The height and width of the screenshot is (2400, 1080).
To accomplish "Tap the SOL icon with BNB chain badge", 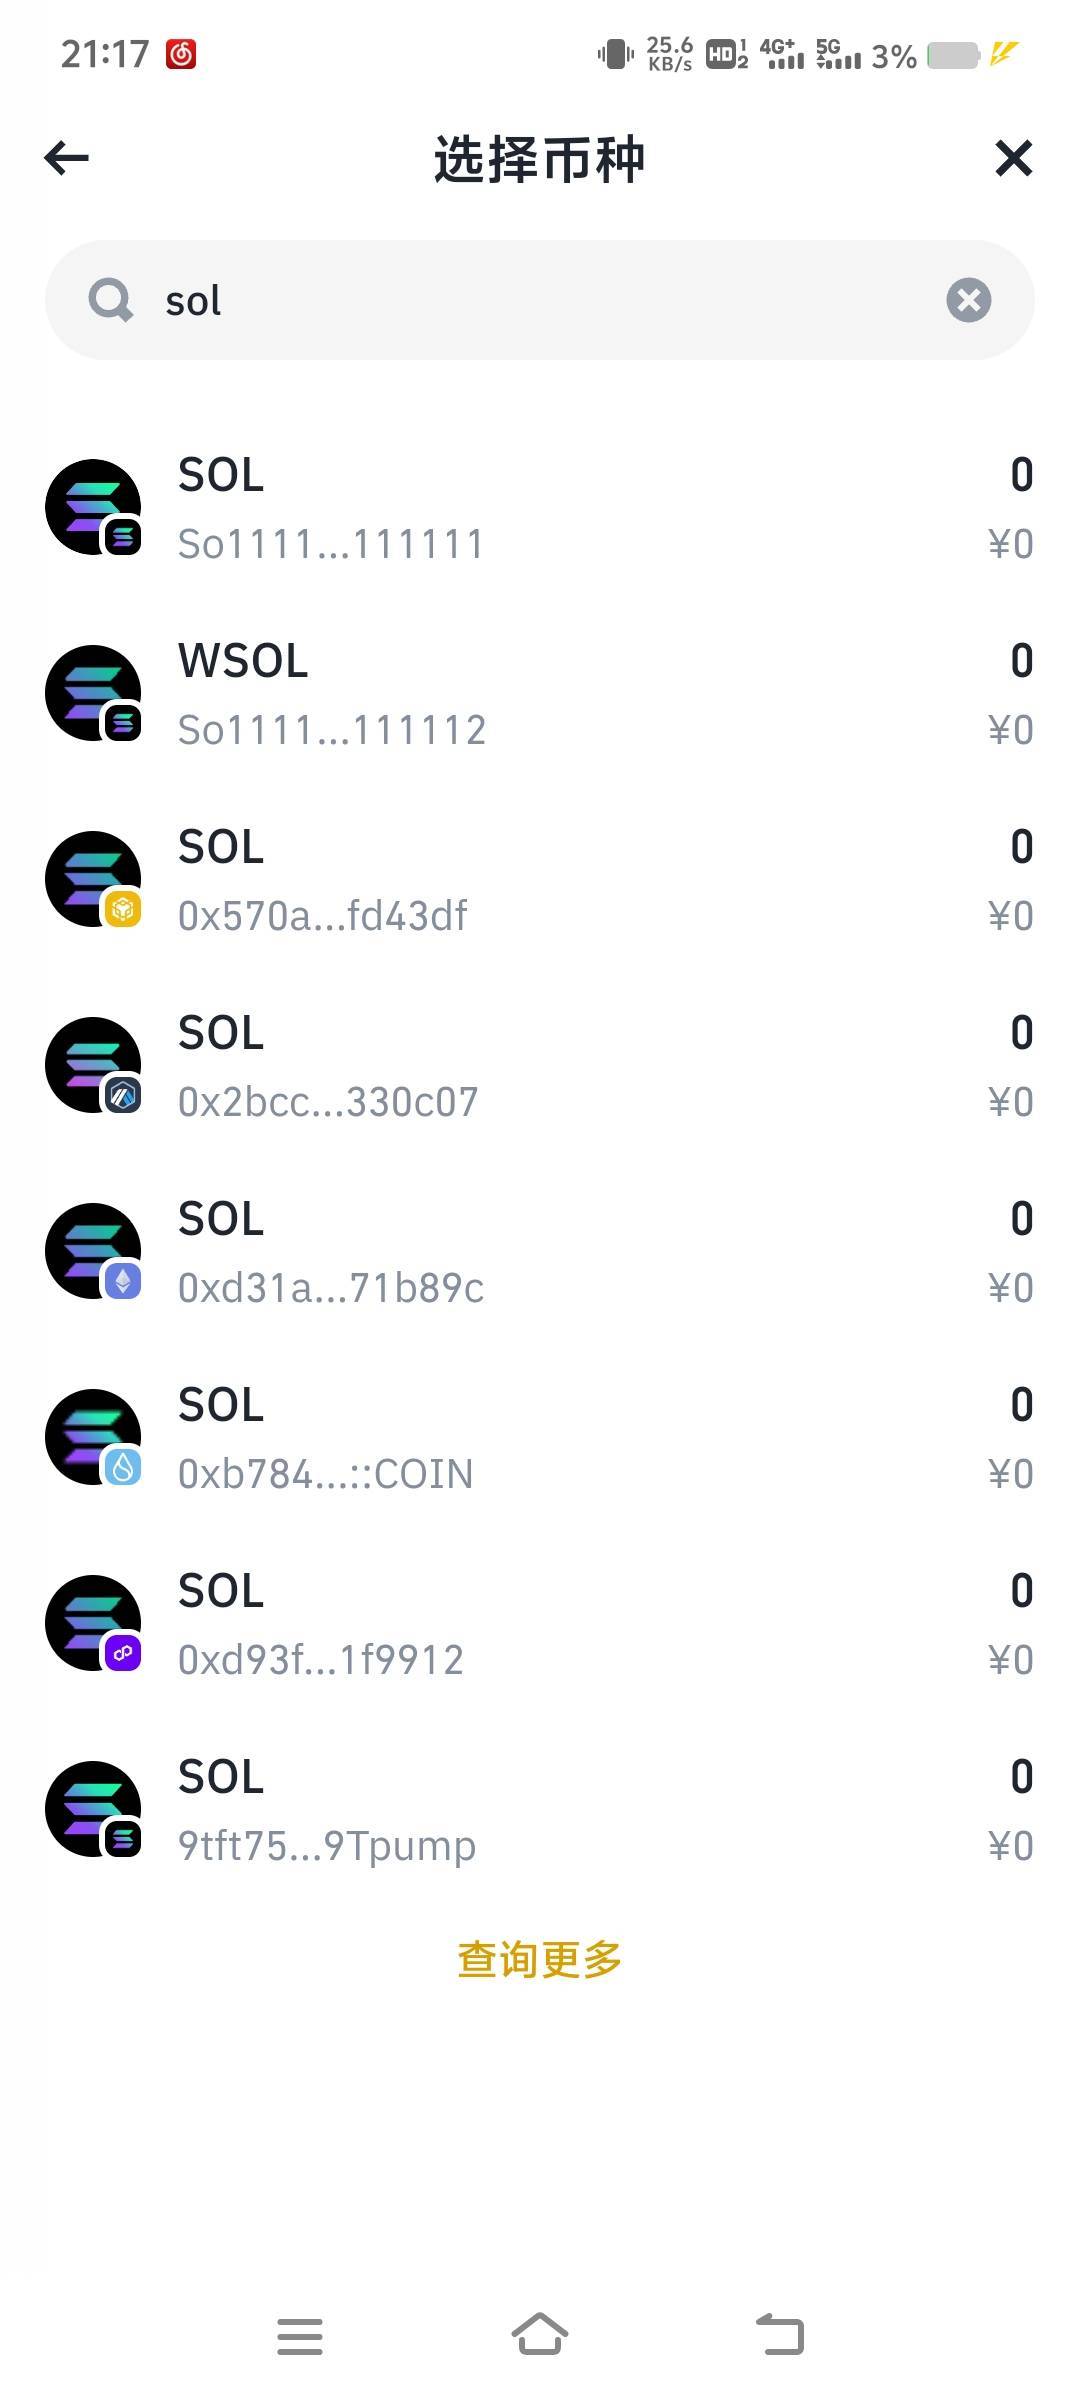I will tap(93, 880).
